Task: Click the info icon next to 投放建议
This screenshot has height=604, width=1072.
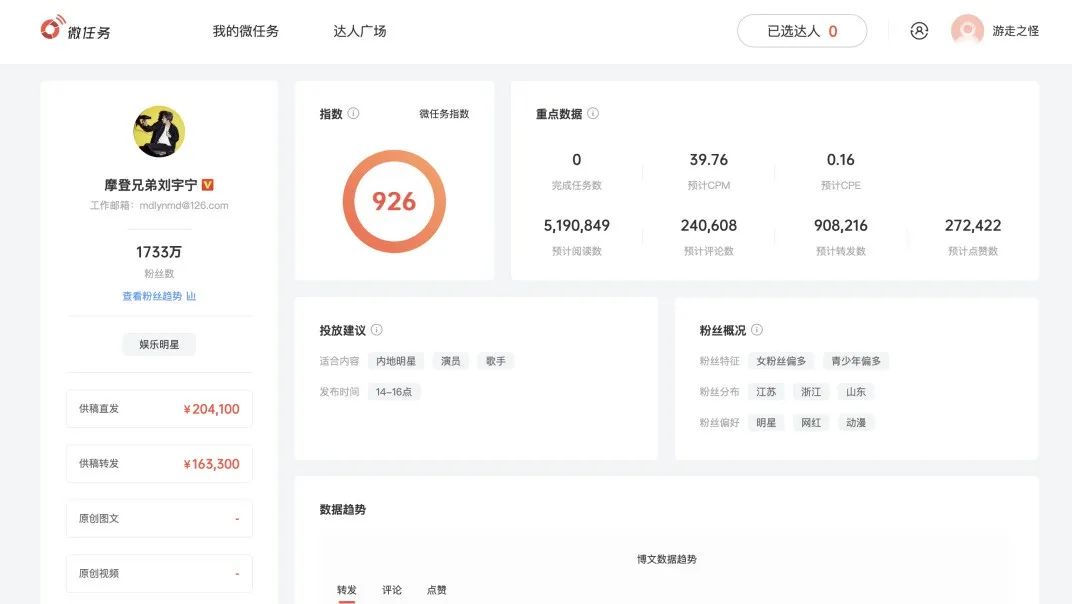Action: click(378, 329)
